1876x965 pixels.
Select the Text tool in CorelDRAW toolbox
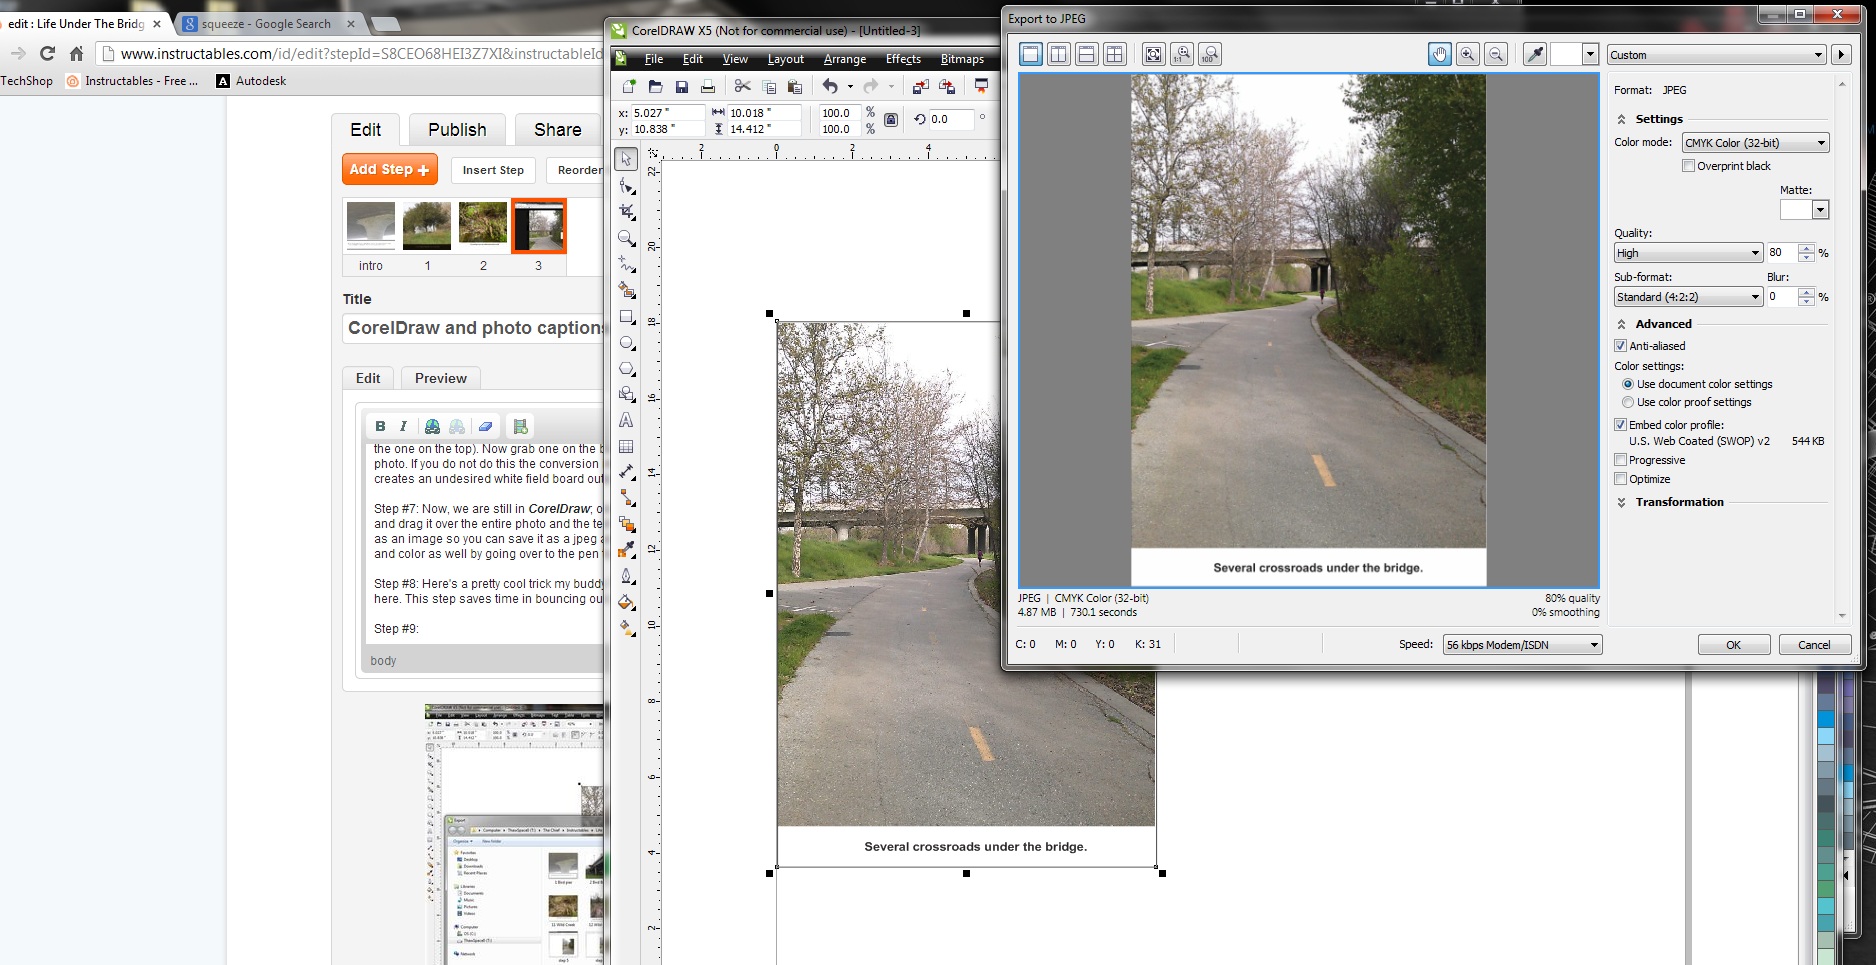coord(626,421)
